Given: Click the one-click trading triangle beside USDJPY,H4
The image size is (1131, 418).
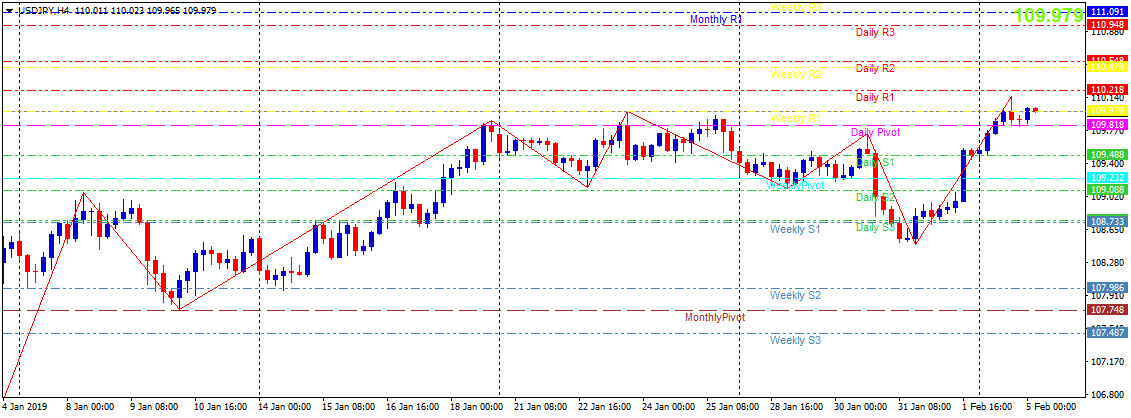Looking at the screenshot, I should pyautogui.click(x=9, y=10).
